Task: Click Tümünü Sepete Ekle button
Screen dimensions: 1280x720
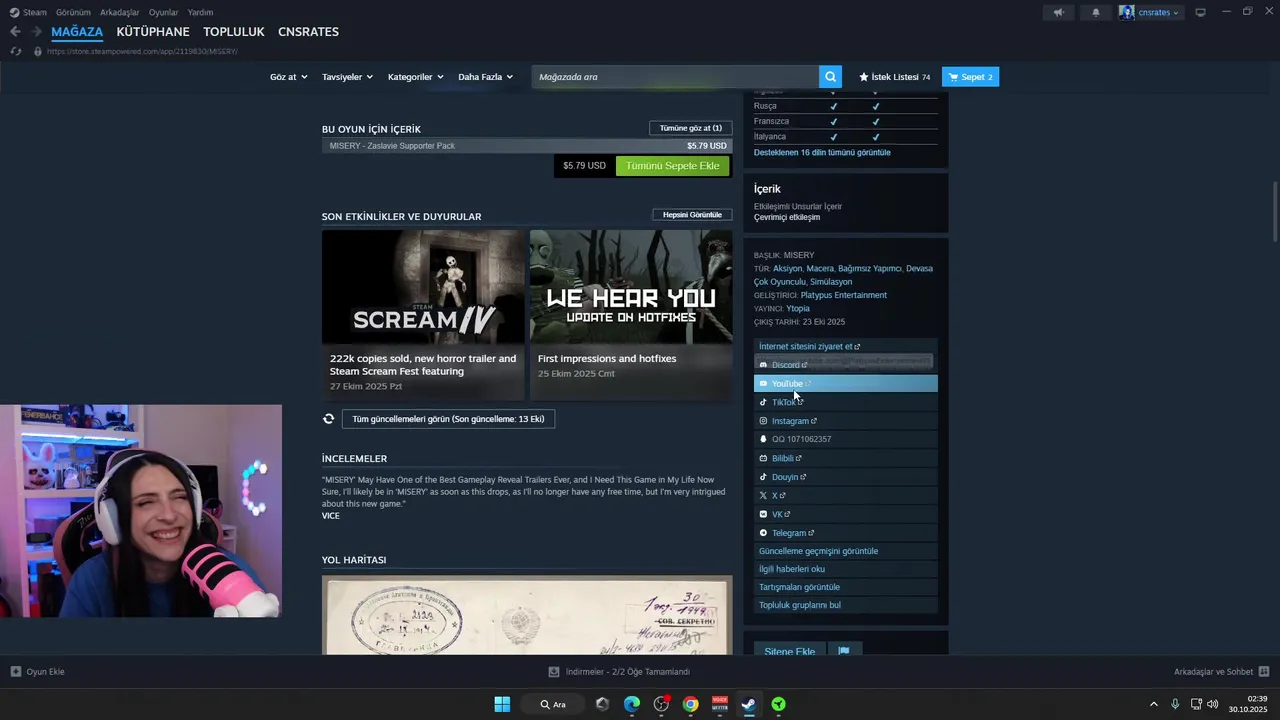Action: (672, 166)
